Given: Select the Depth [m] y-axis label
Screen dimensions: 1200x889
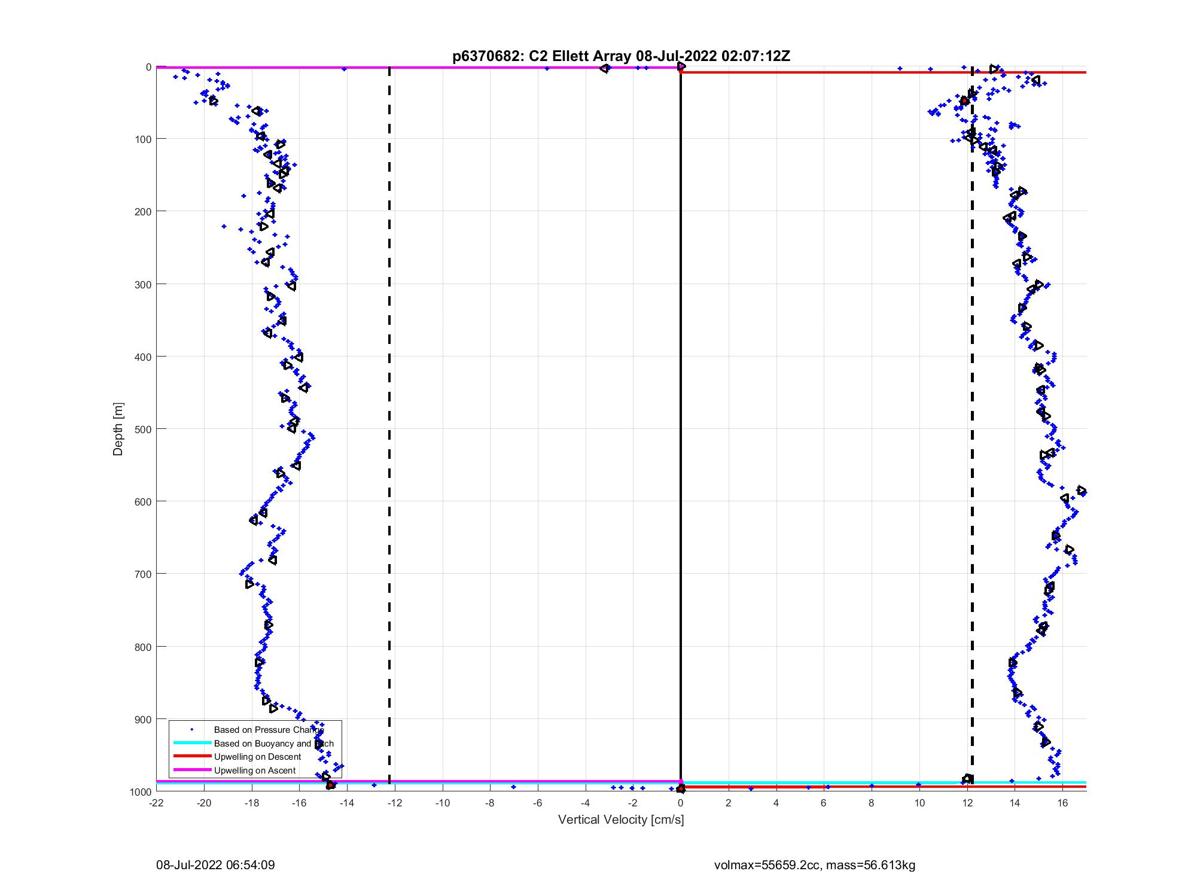Looking at the screenshot, I should [x=118, y=429].
